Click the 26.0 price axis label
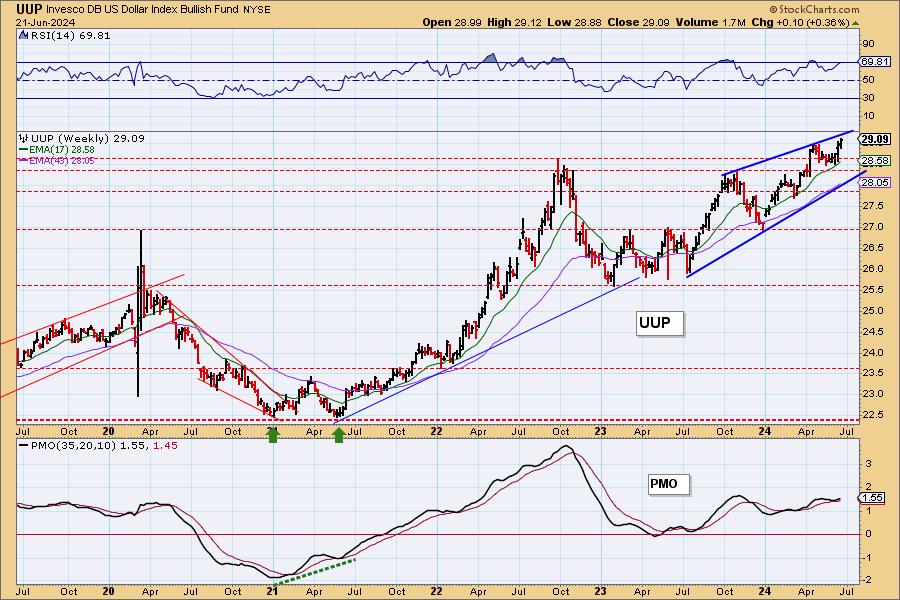This screenshot has height=600, width=900. pos(871,269)
